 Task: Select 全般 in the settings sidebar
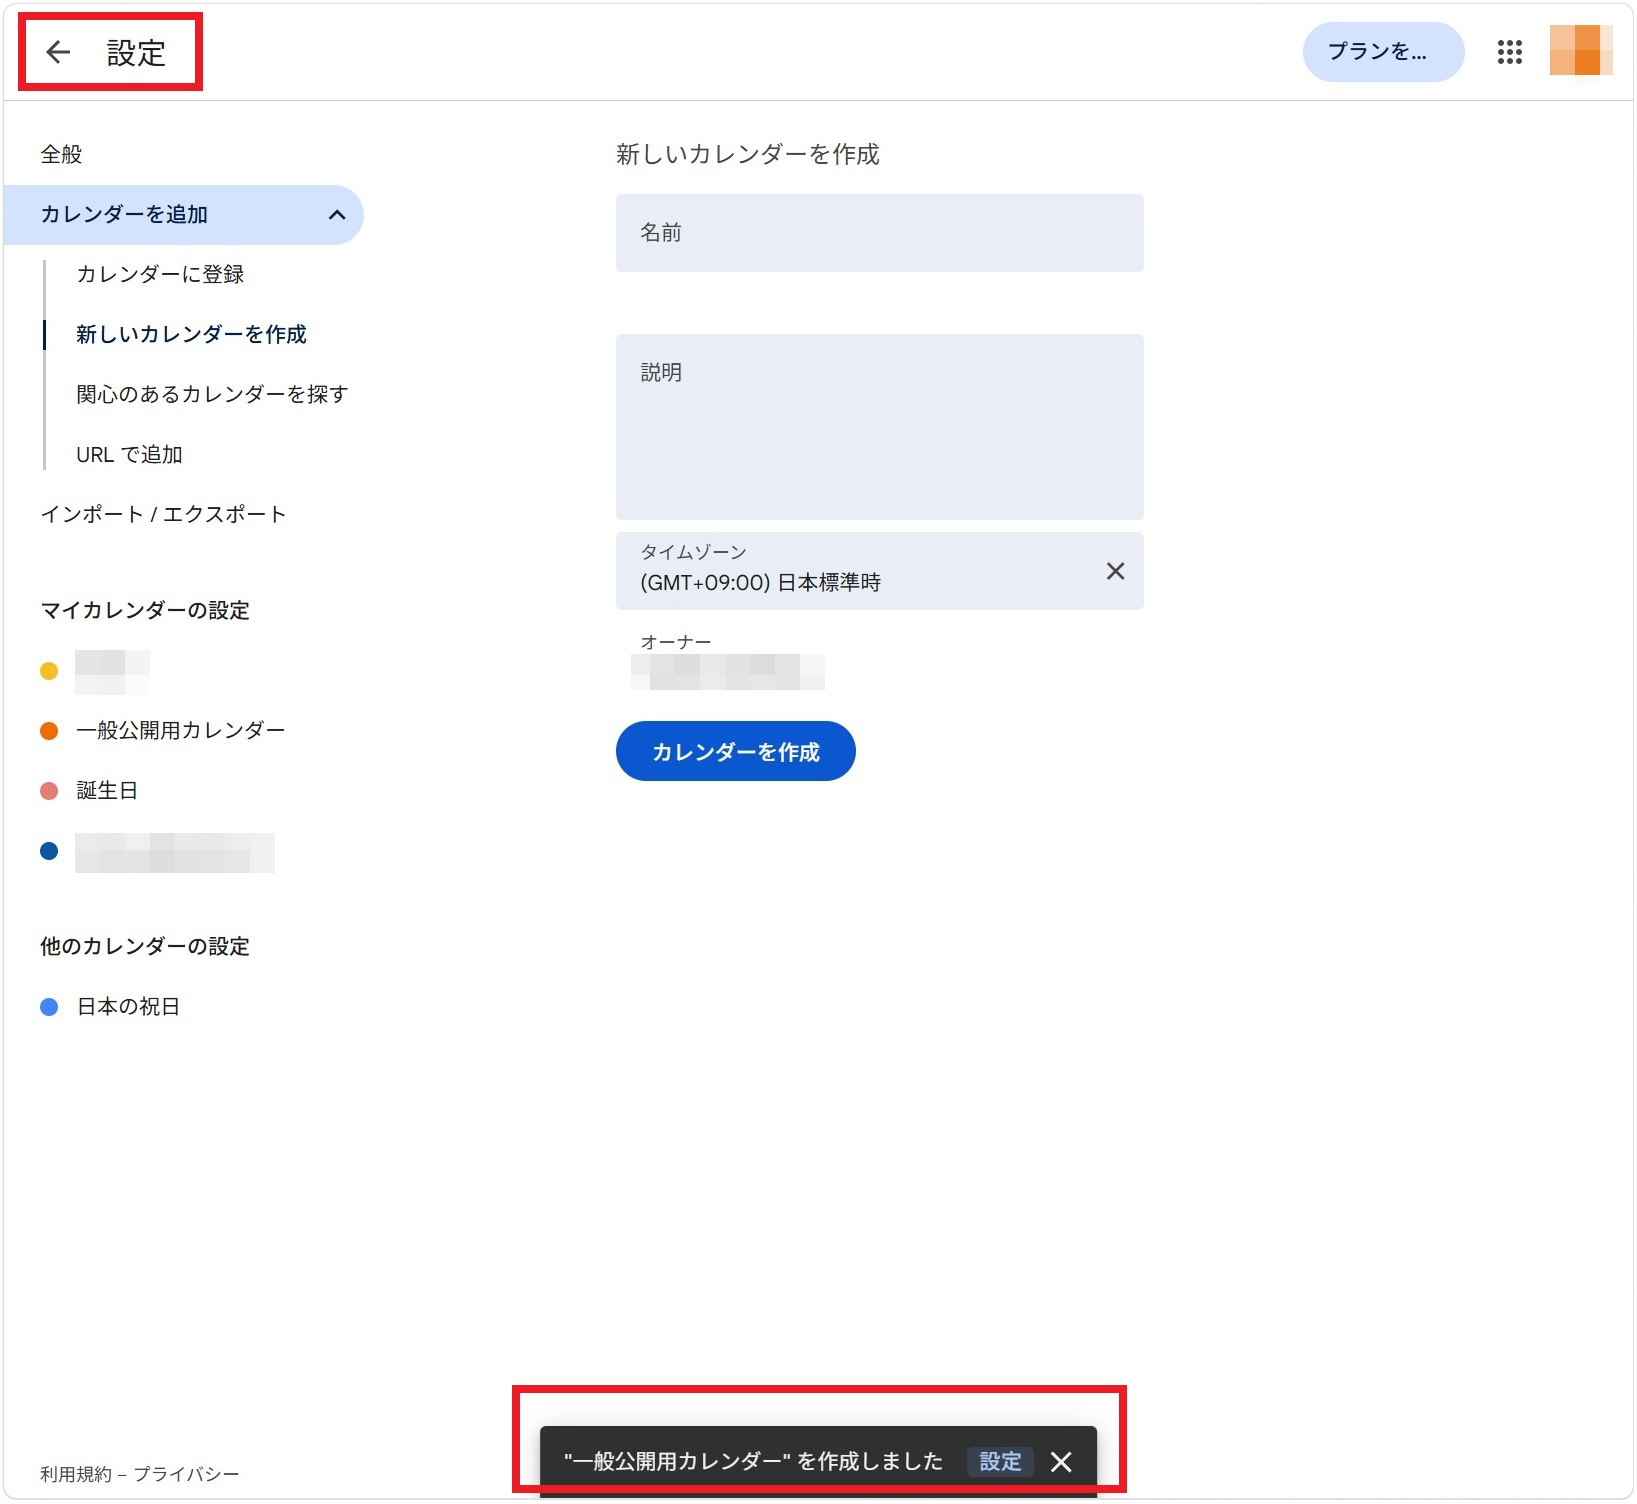click(x=61, y=155)
